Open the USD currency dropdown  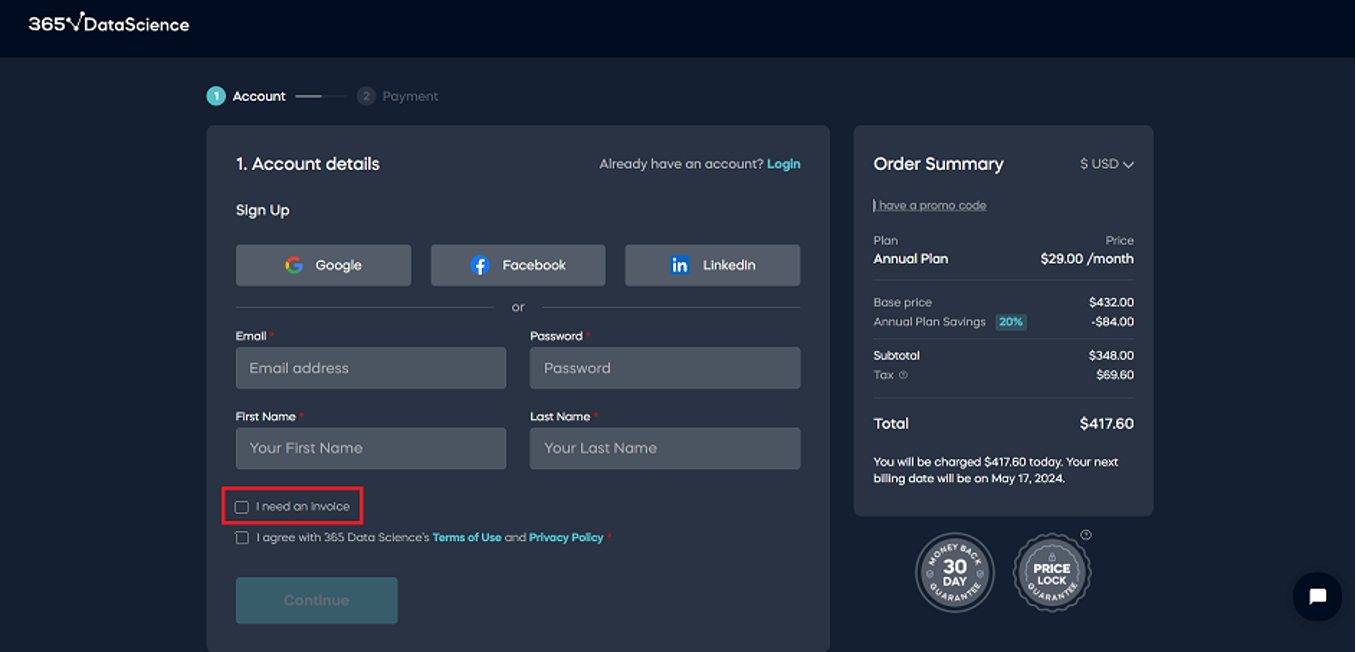click(1106, 164)
